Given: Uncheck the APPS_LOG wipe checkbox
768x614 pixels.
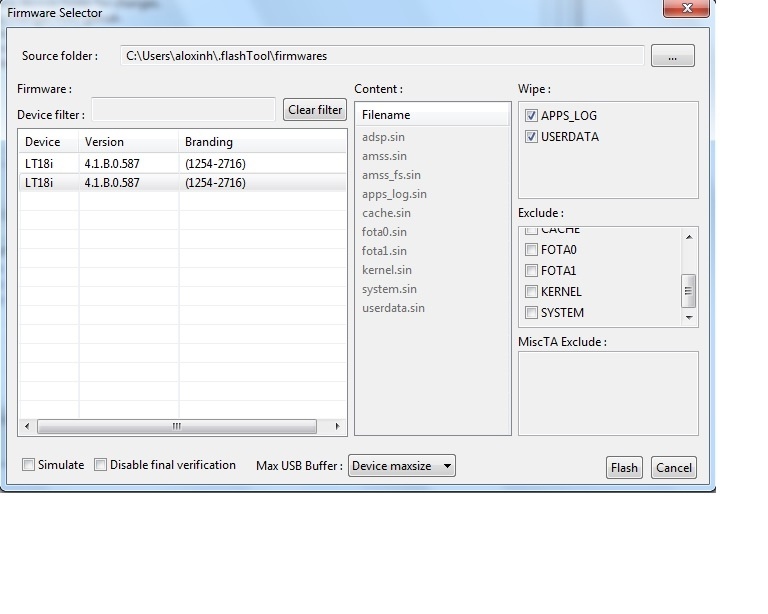Looking at the screenshot, I should tap(531, 116).
